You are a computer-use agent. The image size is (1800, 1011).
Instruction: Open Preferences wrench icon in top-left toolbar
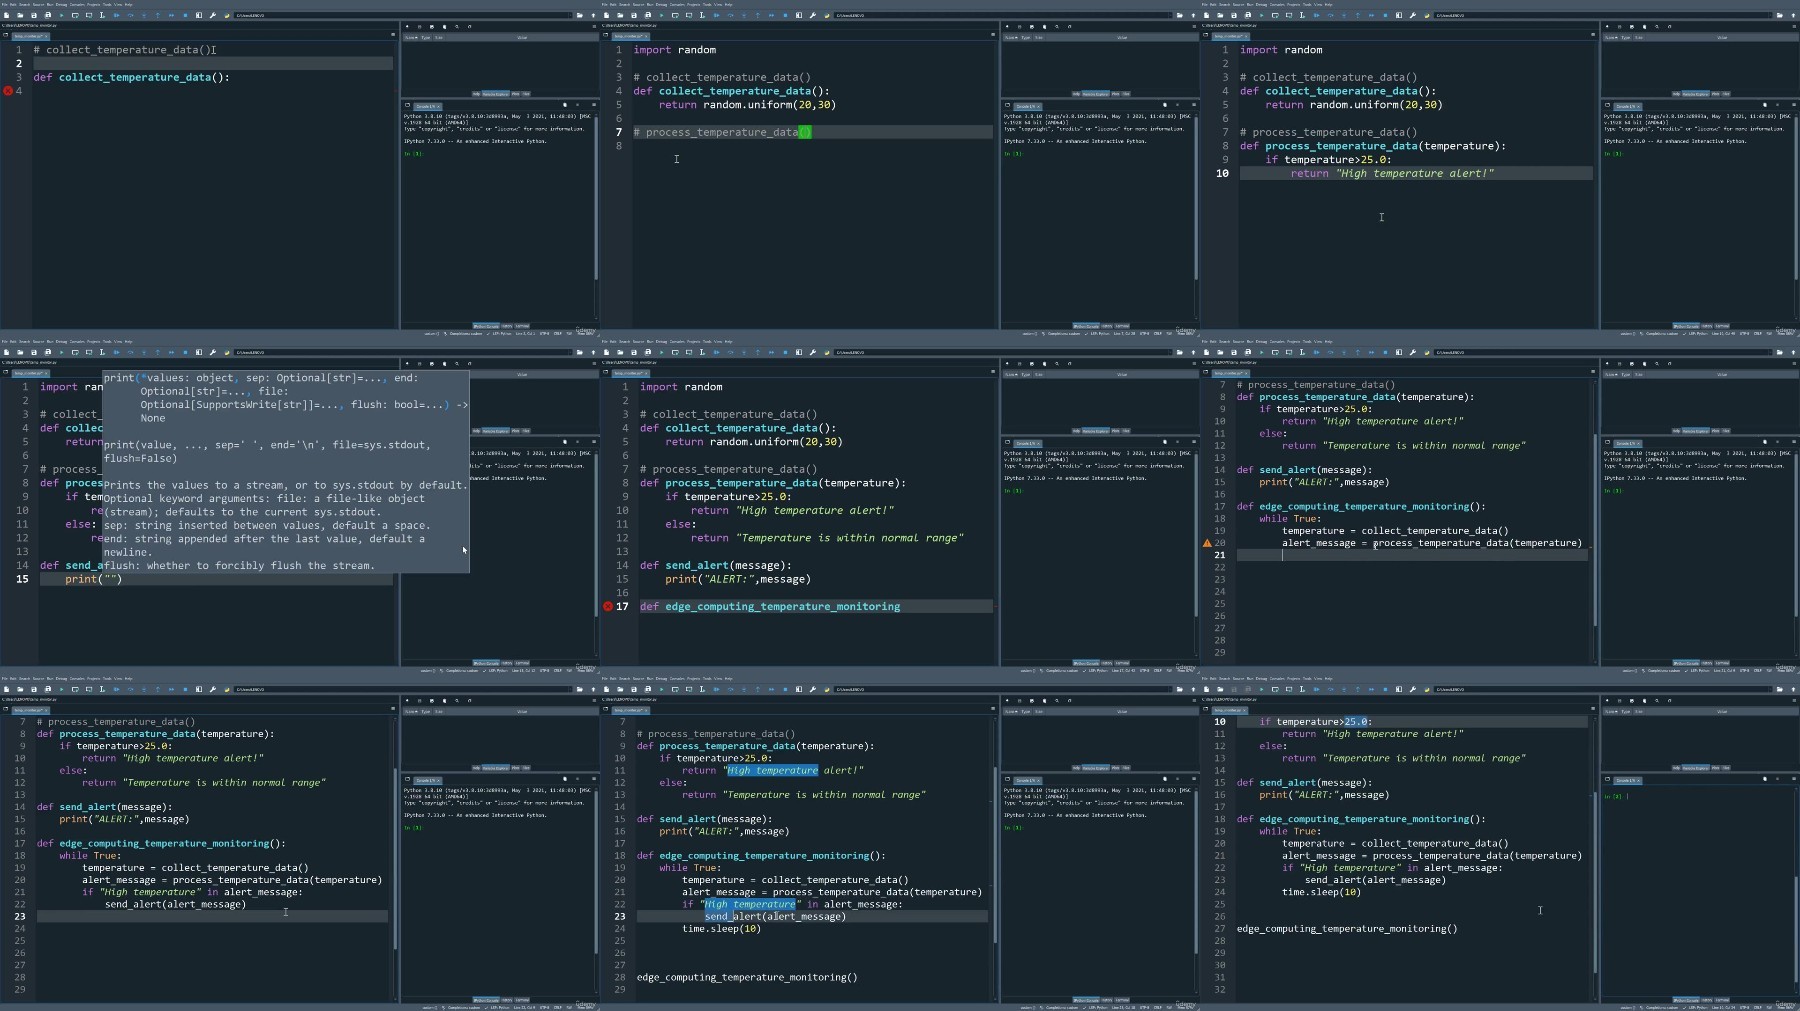(x=213, y=15)
